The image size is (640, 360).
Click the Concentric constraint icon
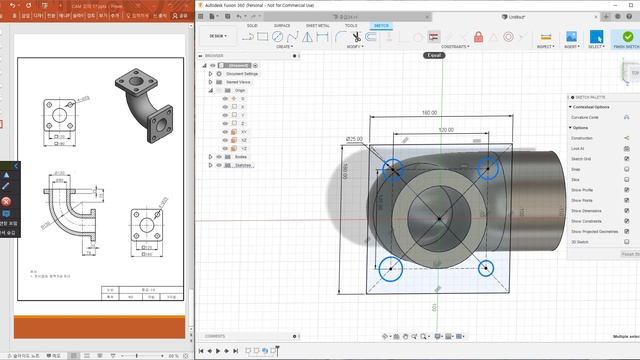click(x=508, y=37)
